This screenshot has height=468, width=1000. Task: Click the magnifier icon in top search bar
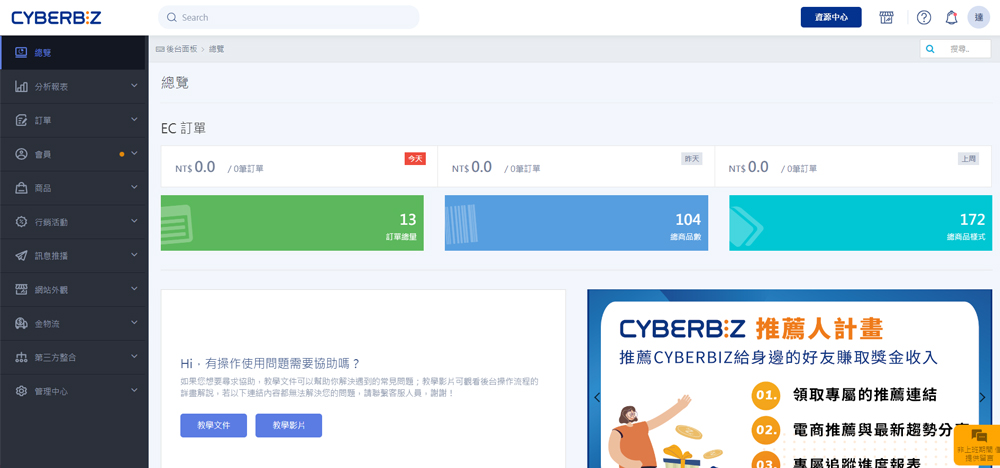coord(172,17)
